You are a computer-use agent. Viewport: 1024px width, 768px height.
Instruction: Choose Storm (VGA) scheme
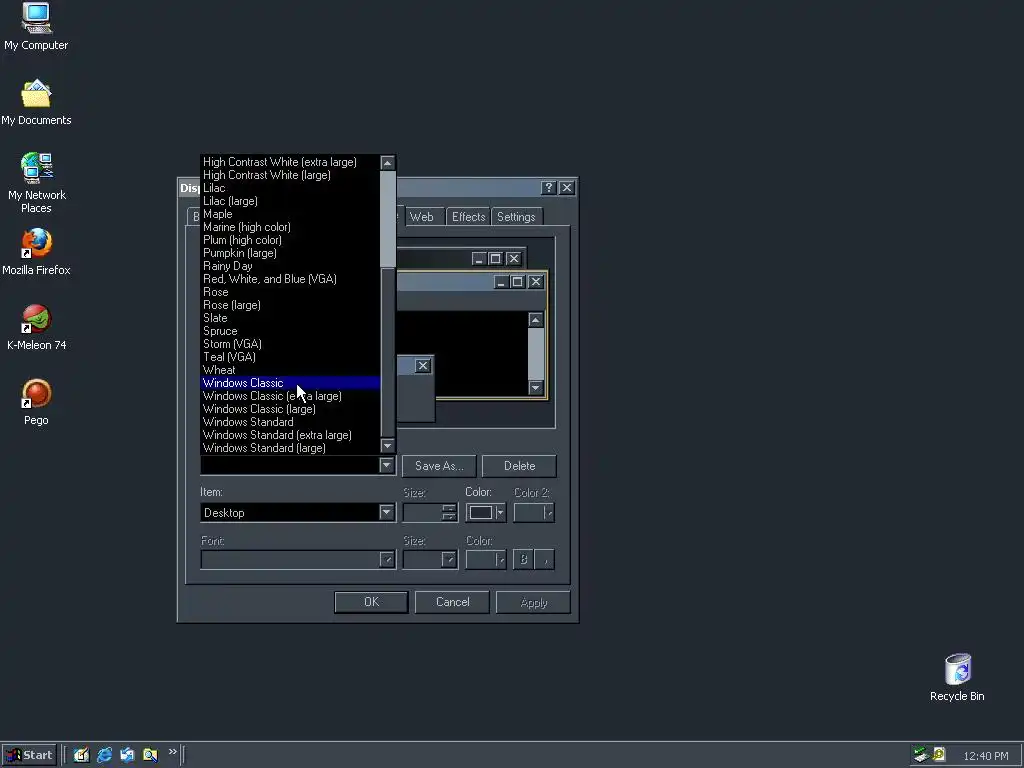click(x=290, y=344)
